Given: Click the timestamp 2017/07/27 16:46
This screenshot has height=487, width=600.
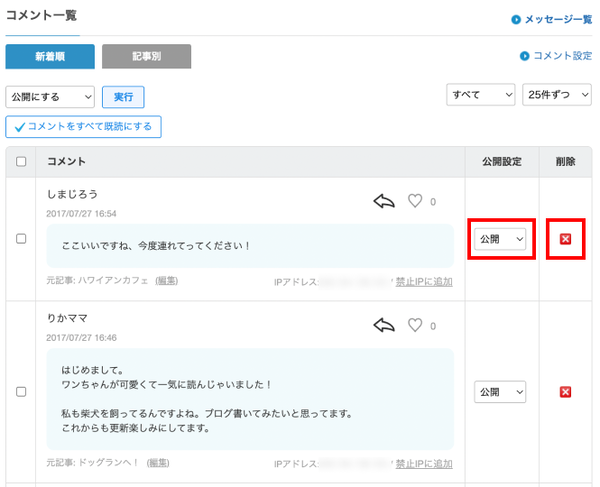Looking at the screenshot, I should pyautogui.click(x=81, y=337).
